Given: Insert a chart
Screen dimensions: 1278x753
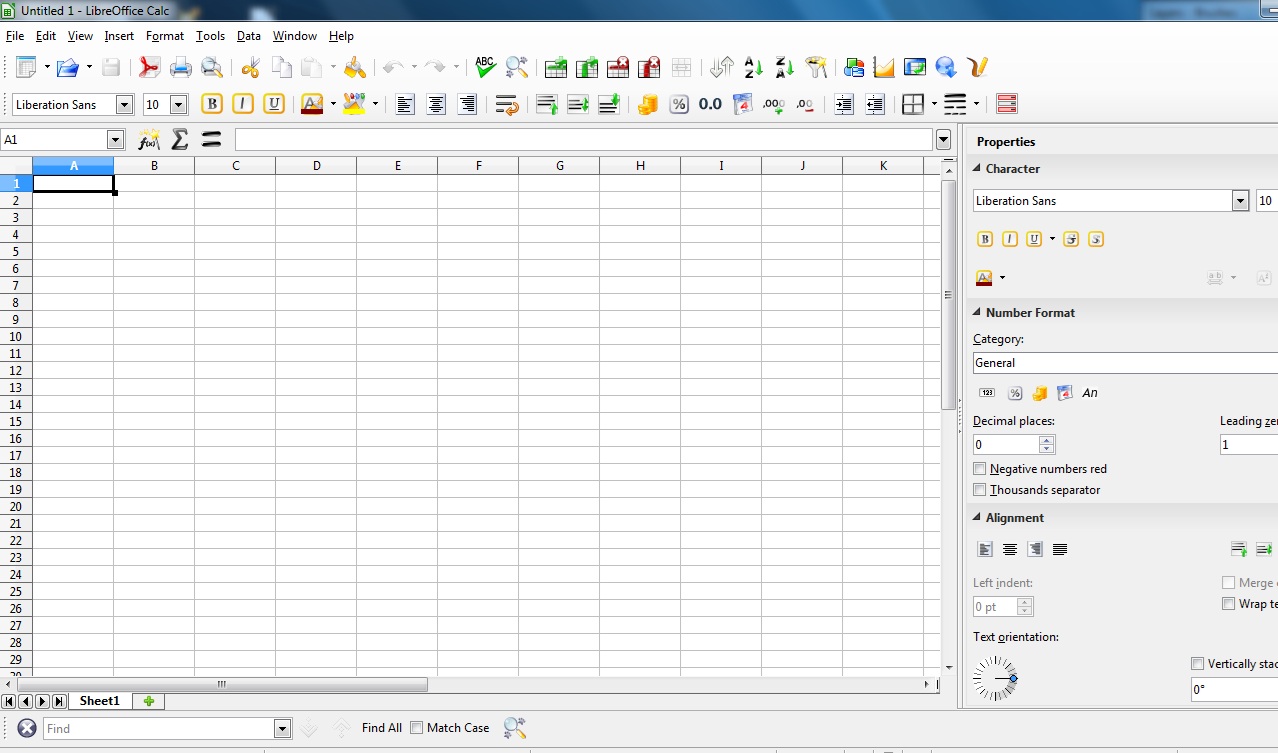Looking at the screenshot, I should pyautogui.click(x=883, y=67).
